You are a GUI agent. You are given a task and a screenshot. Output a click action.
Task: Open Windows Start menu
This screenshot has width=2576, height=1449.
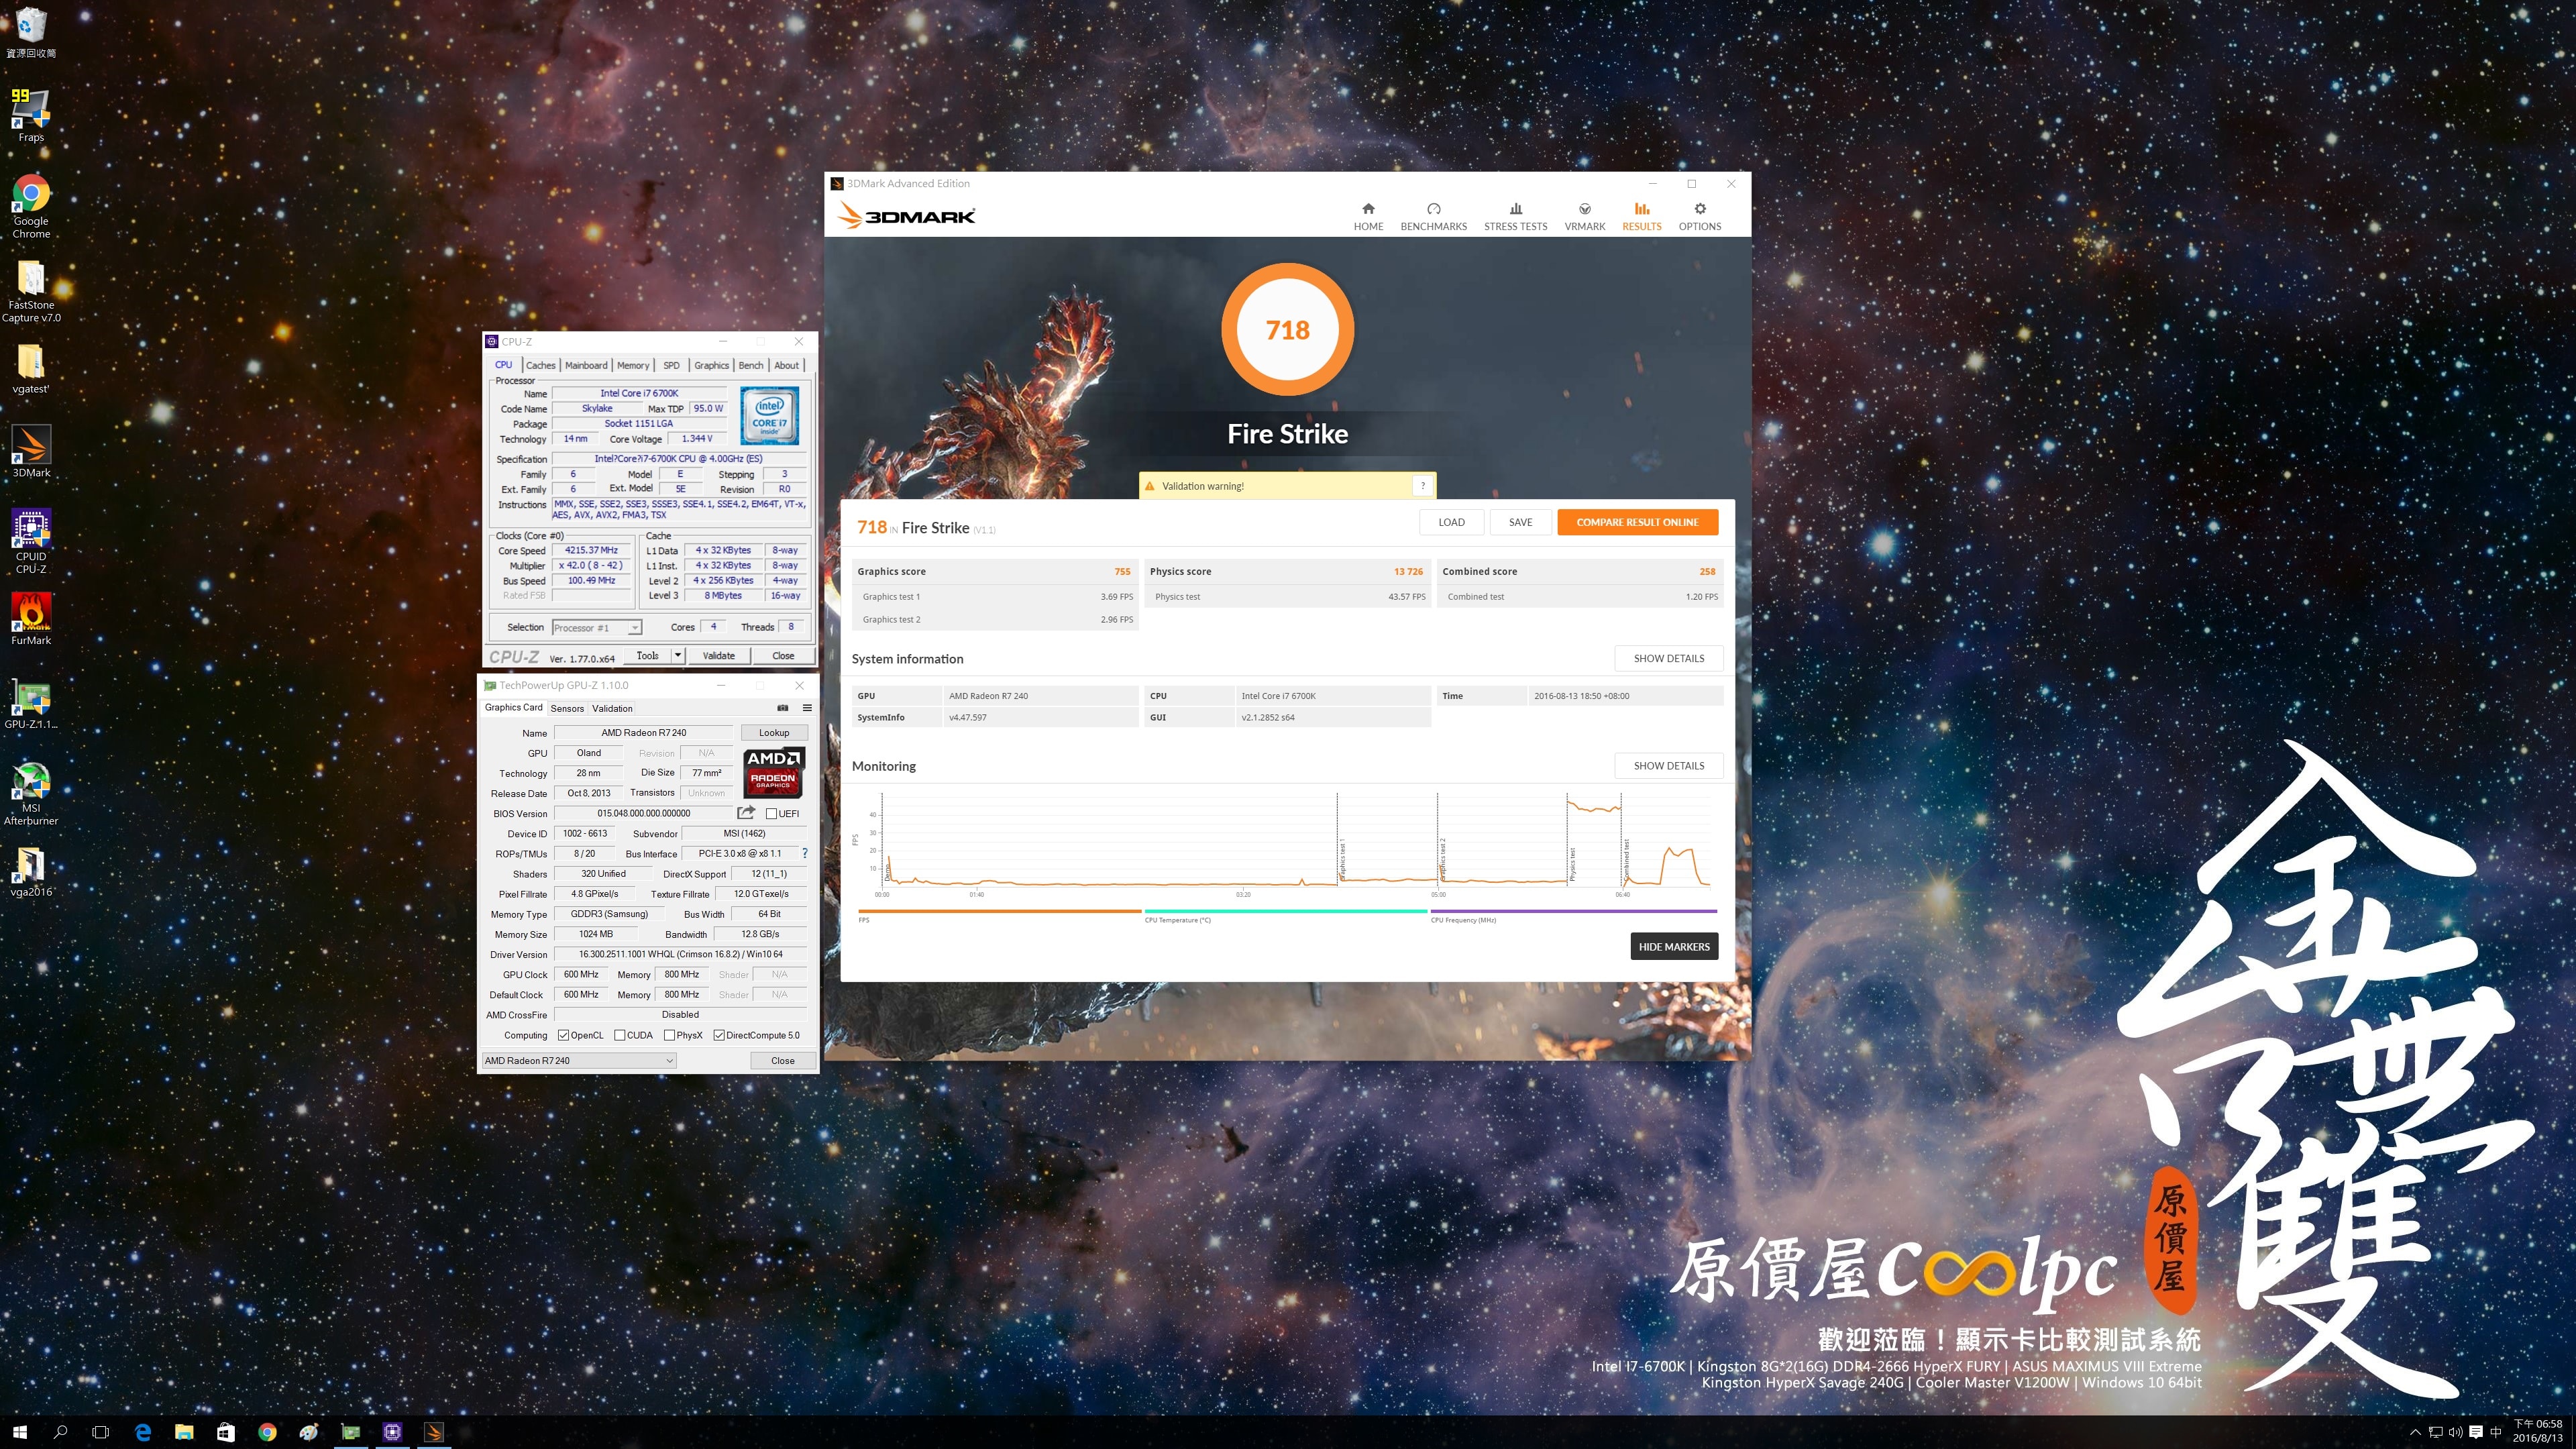pos(20,1432)
